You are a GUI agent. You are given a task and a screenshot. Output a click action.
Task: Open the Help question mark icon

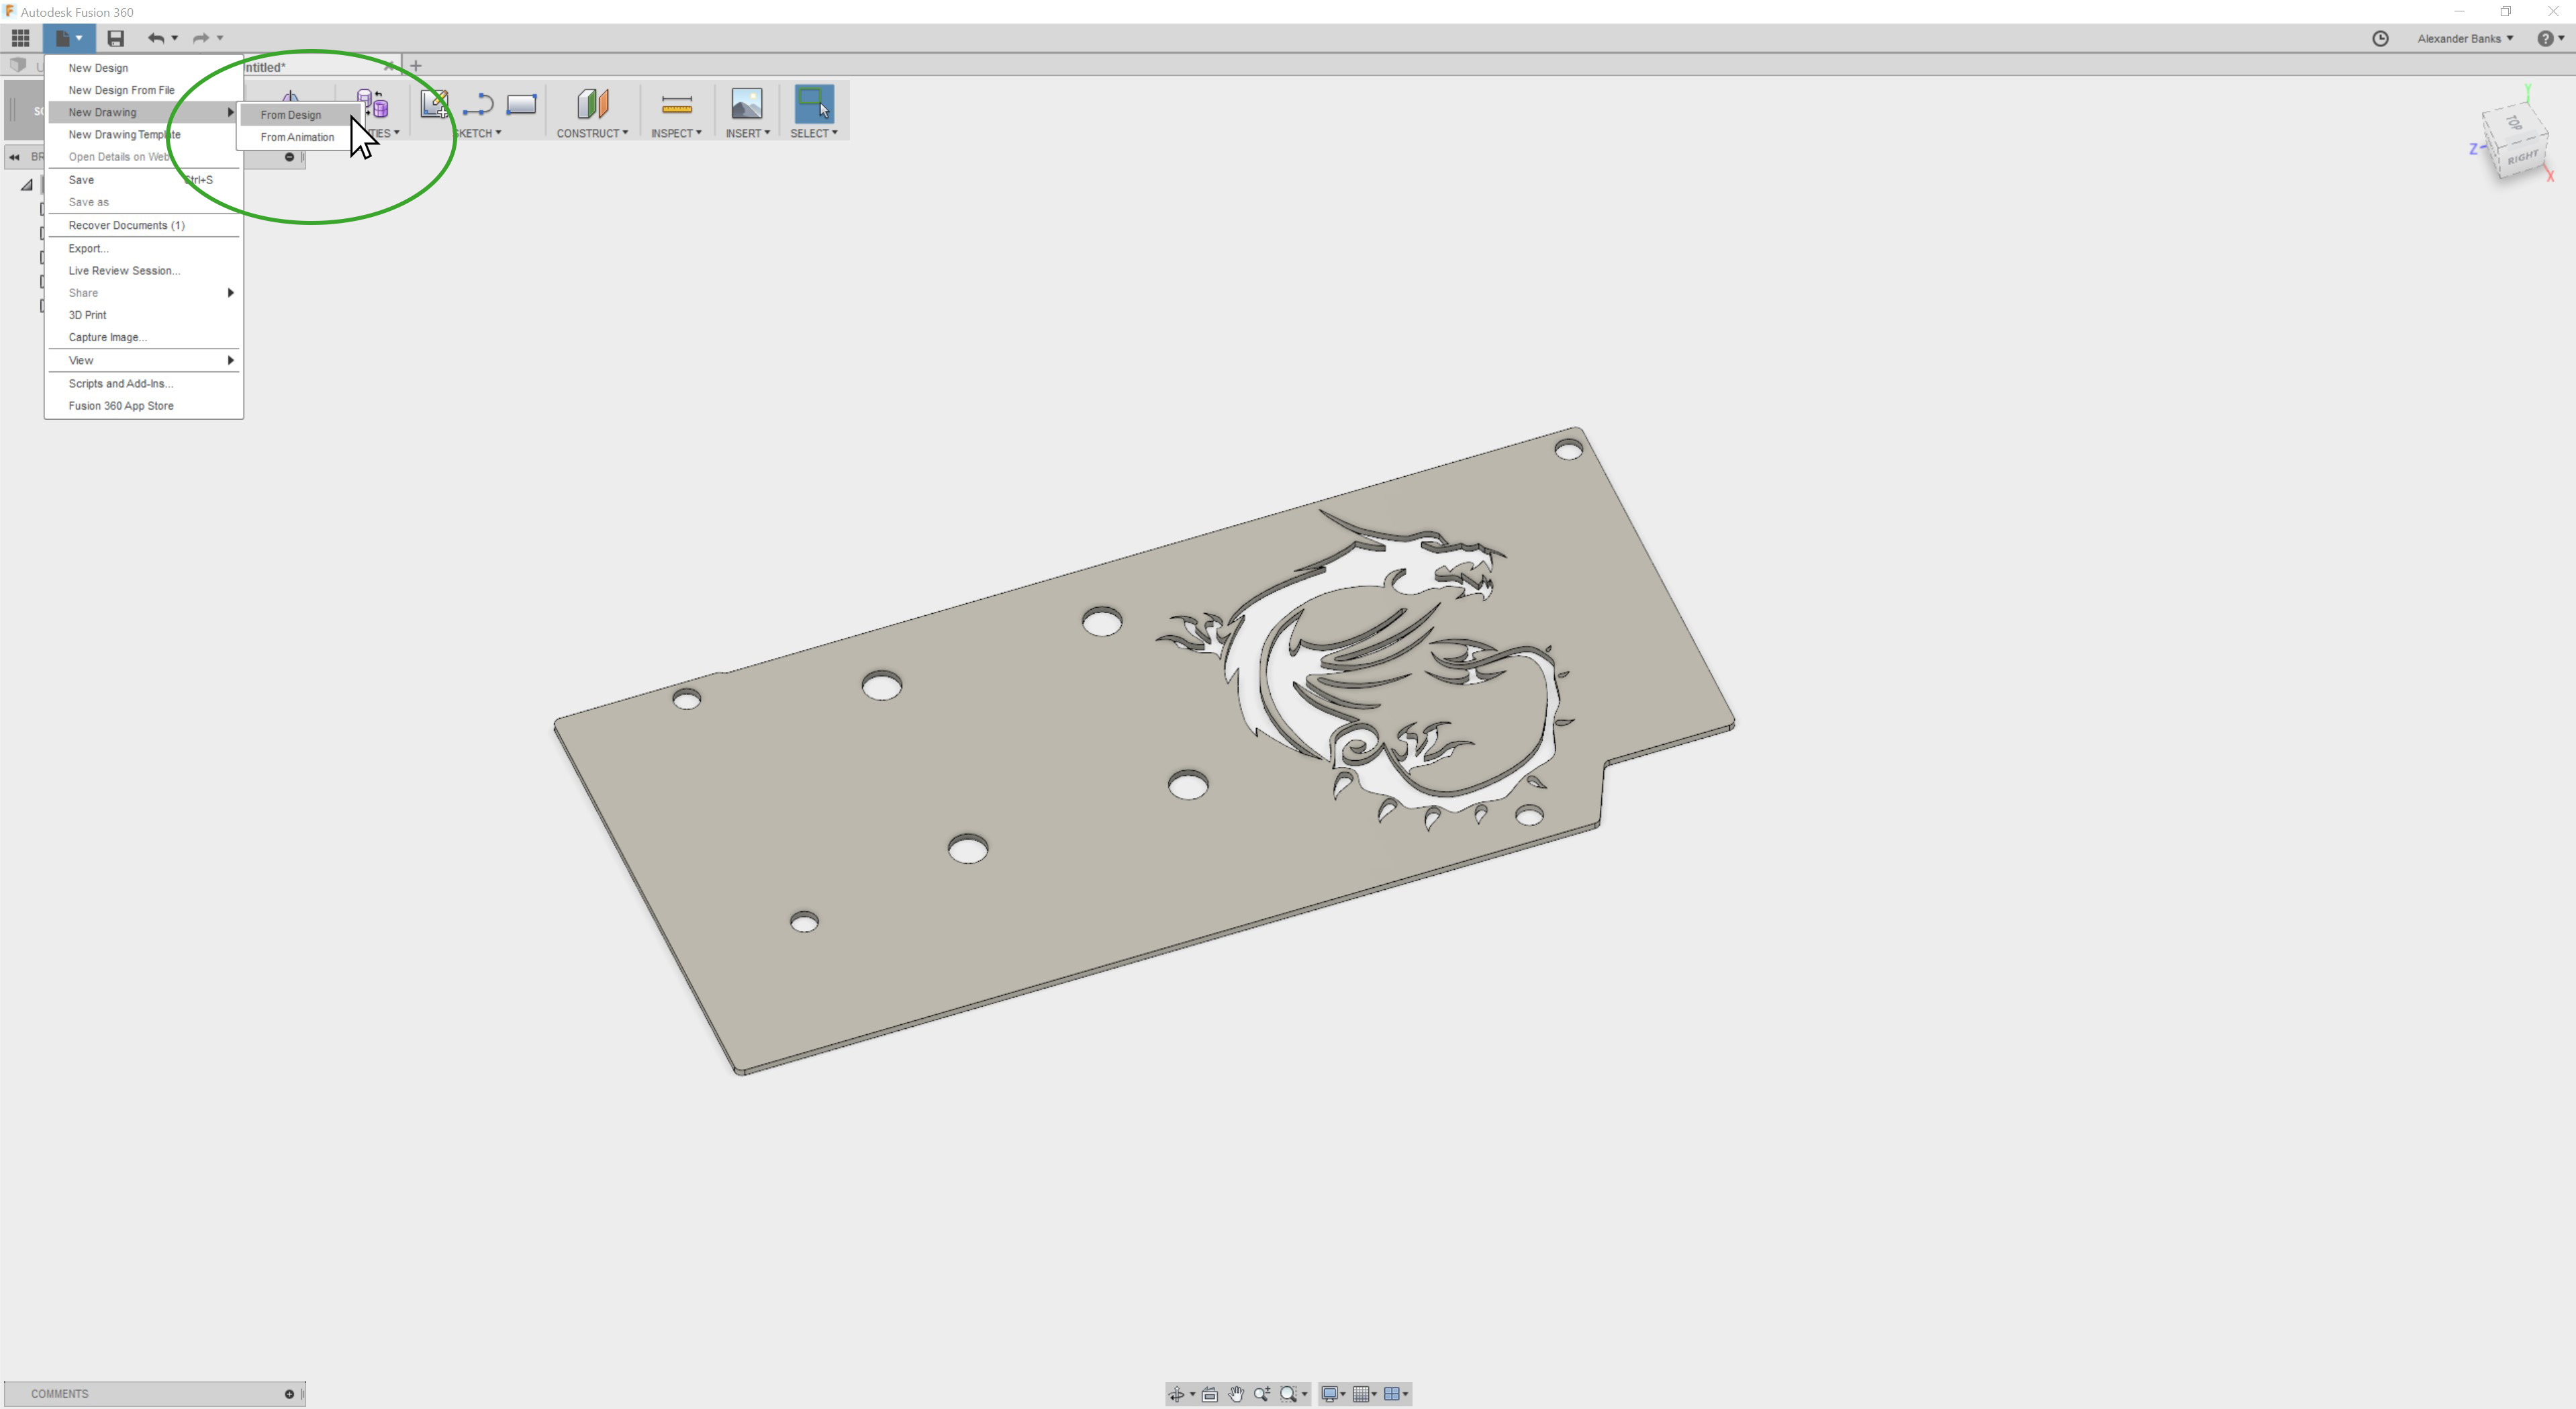click(x=2545, y=38)
